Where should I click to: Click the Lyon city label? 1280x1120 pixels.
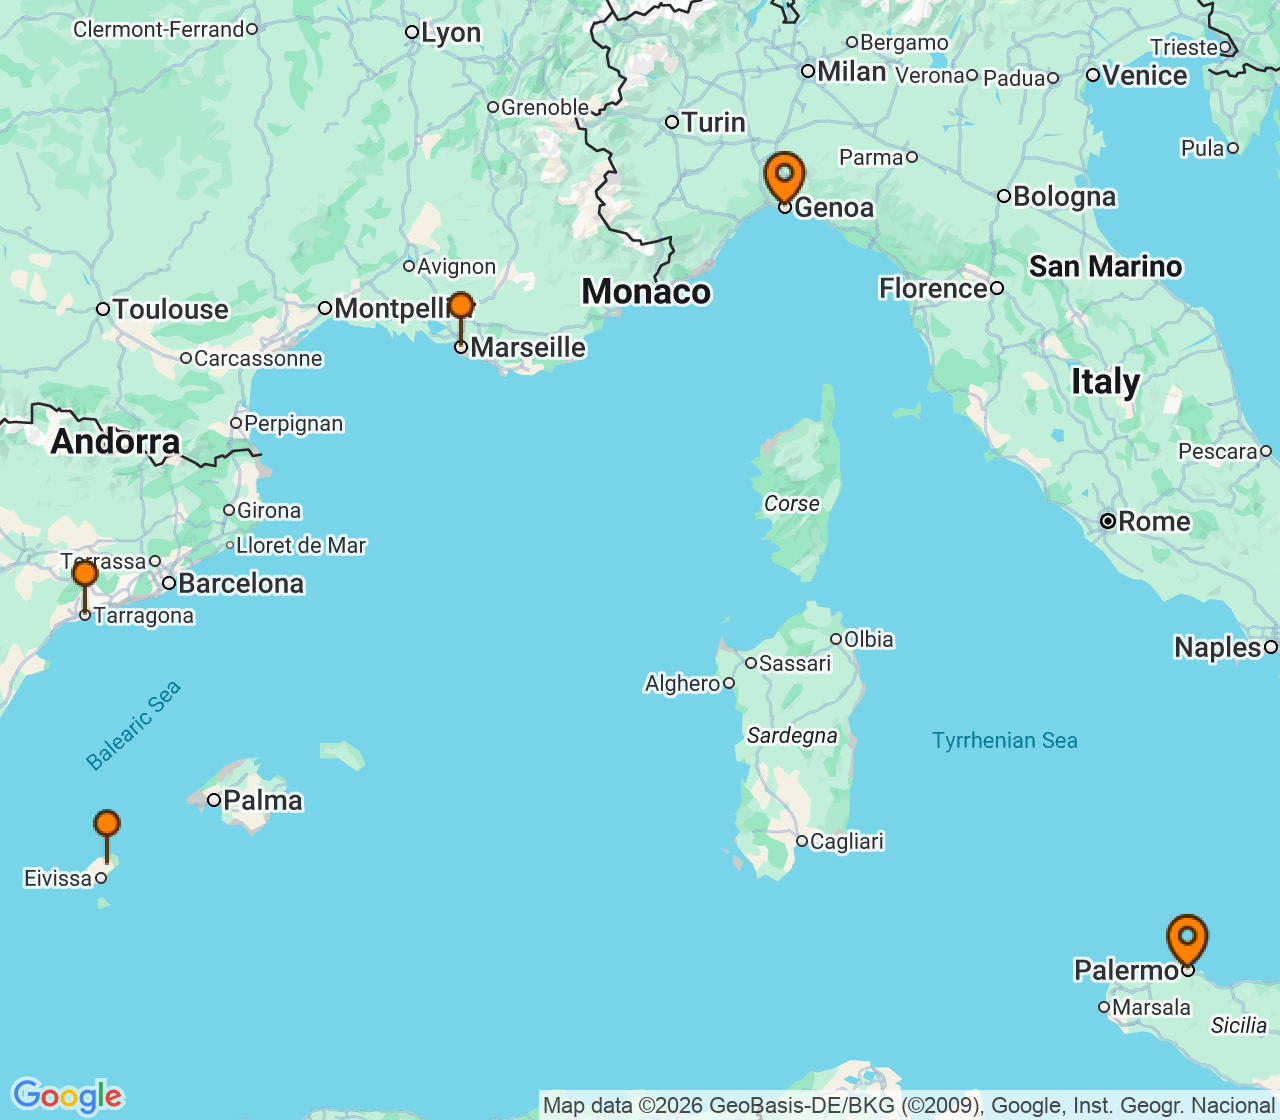pos(451,32)
